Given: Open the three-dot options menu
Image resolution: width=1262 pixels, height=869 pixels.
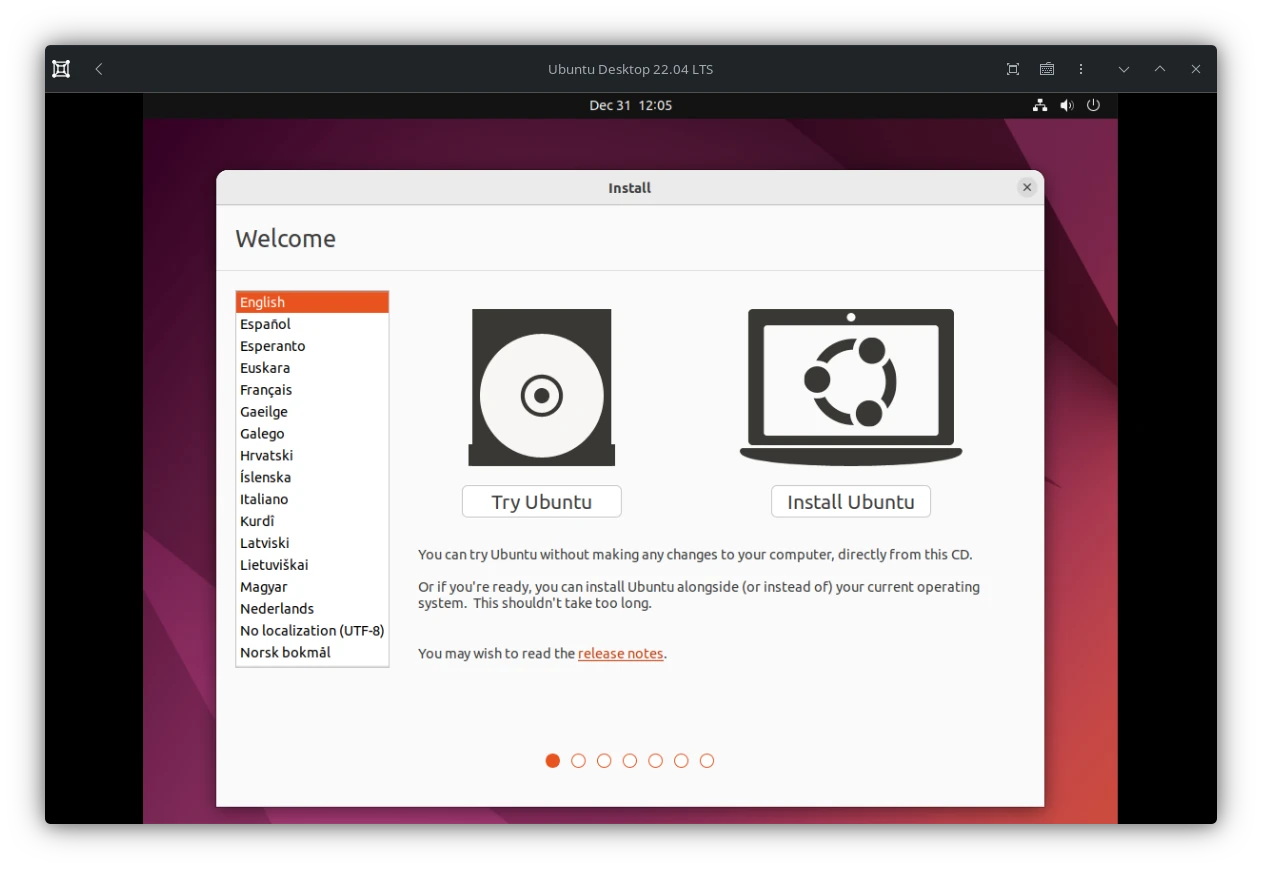Looking at the screenshot, I should pos(1080,69).
